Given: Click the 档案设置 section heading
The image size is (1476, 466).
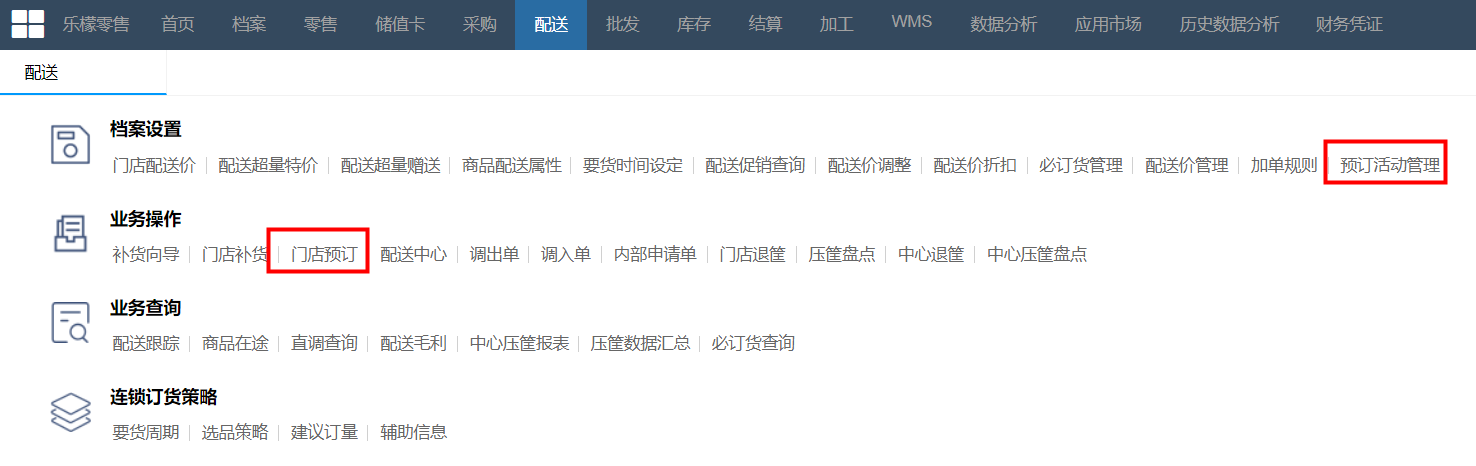Looking at the screenshot, I should tap(146, 129).
